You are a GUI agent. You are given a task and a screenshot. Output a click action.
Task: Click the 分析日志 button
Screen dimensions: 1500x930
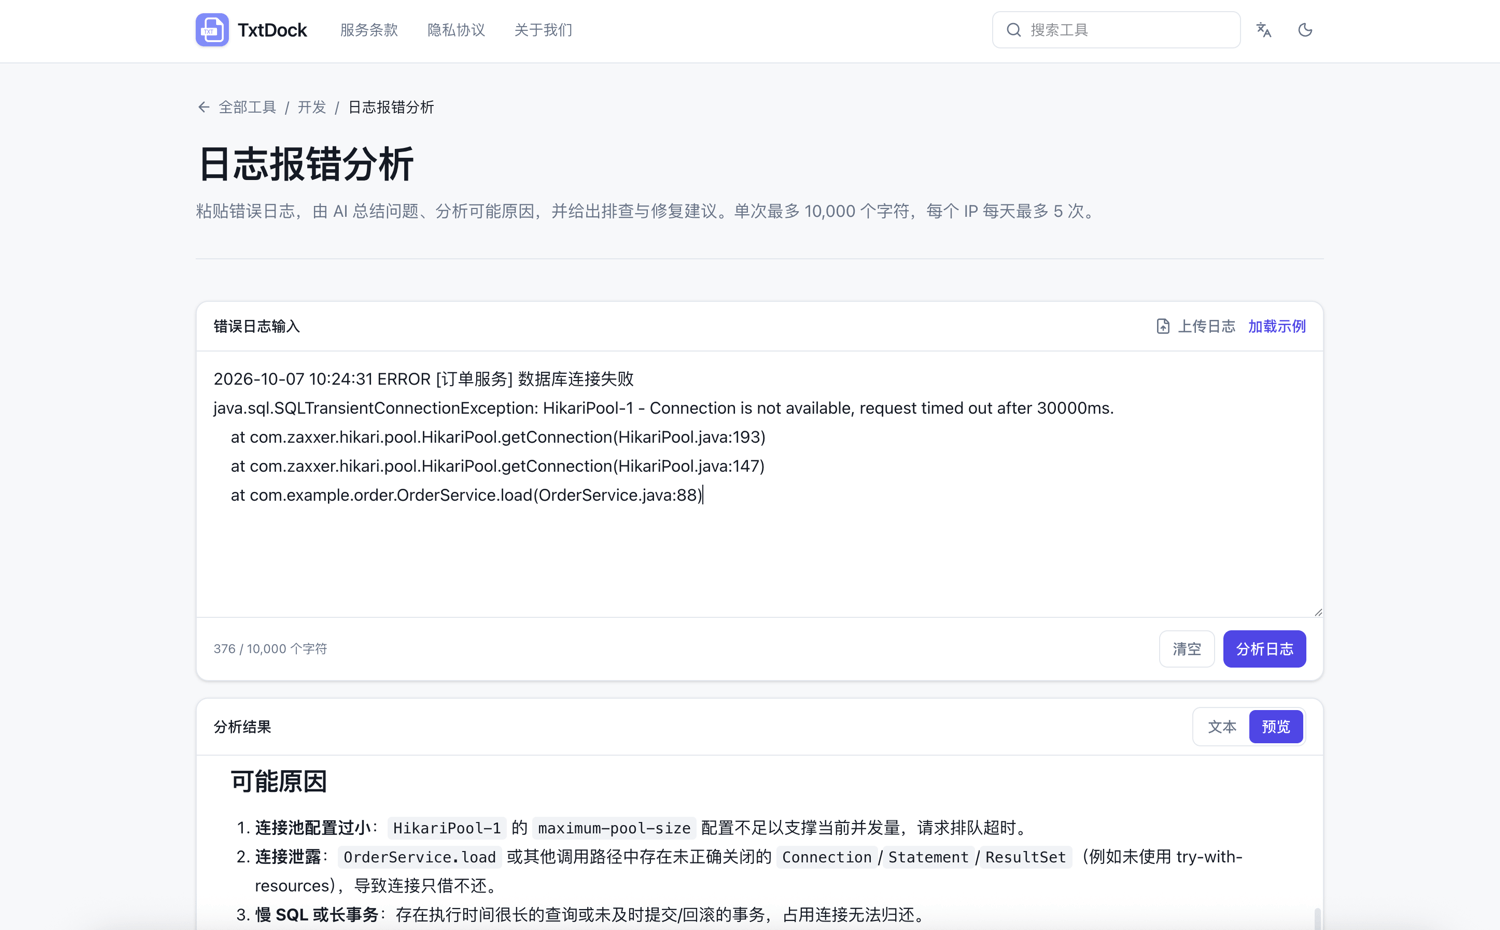coord(1264,649)
